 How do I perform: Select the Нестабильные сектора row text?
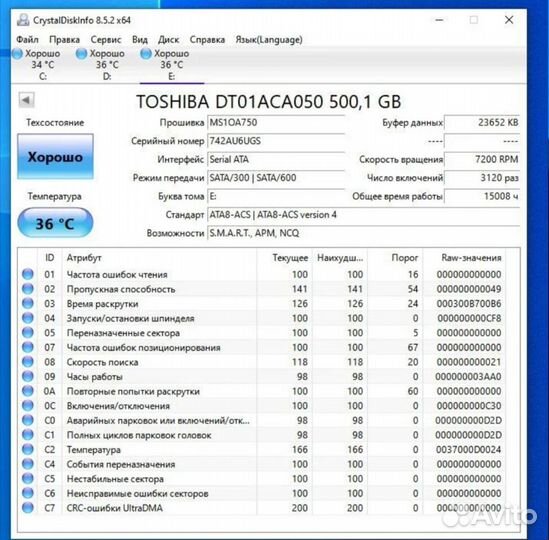115,479
